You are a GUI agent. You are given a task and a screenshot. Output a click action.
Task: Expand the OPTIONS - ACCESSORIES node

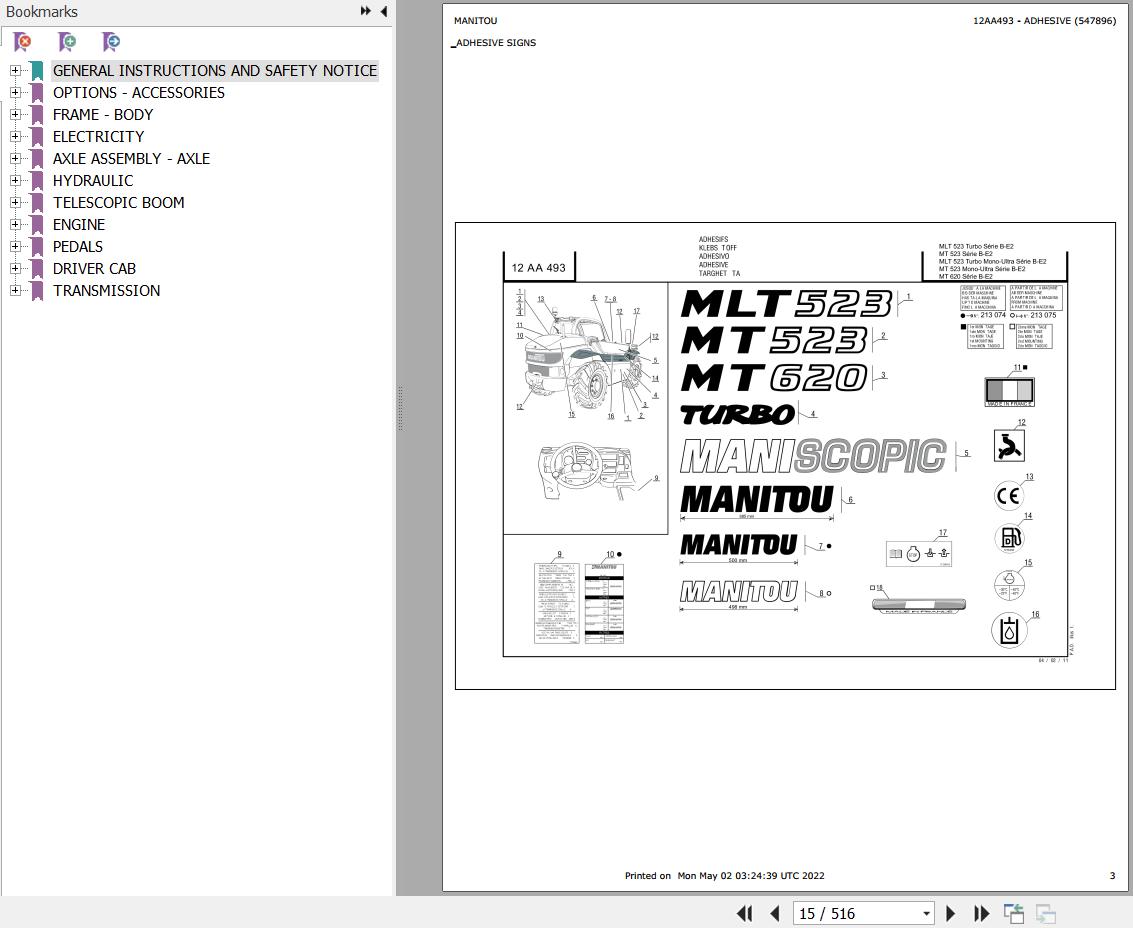point(15,93)
